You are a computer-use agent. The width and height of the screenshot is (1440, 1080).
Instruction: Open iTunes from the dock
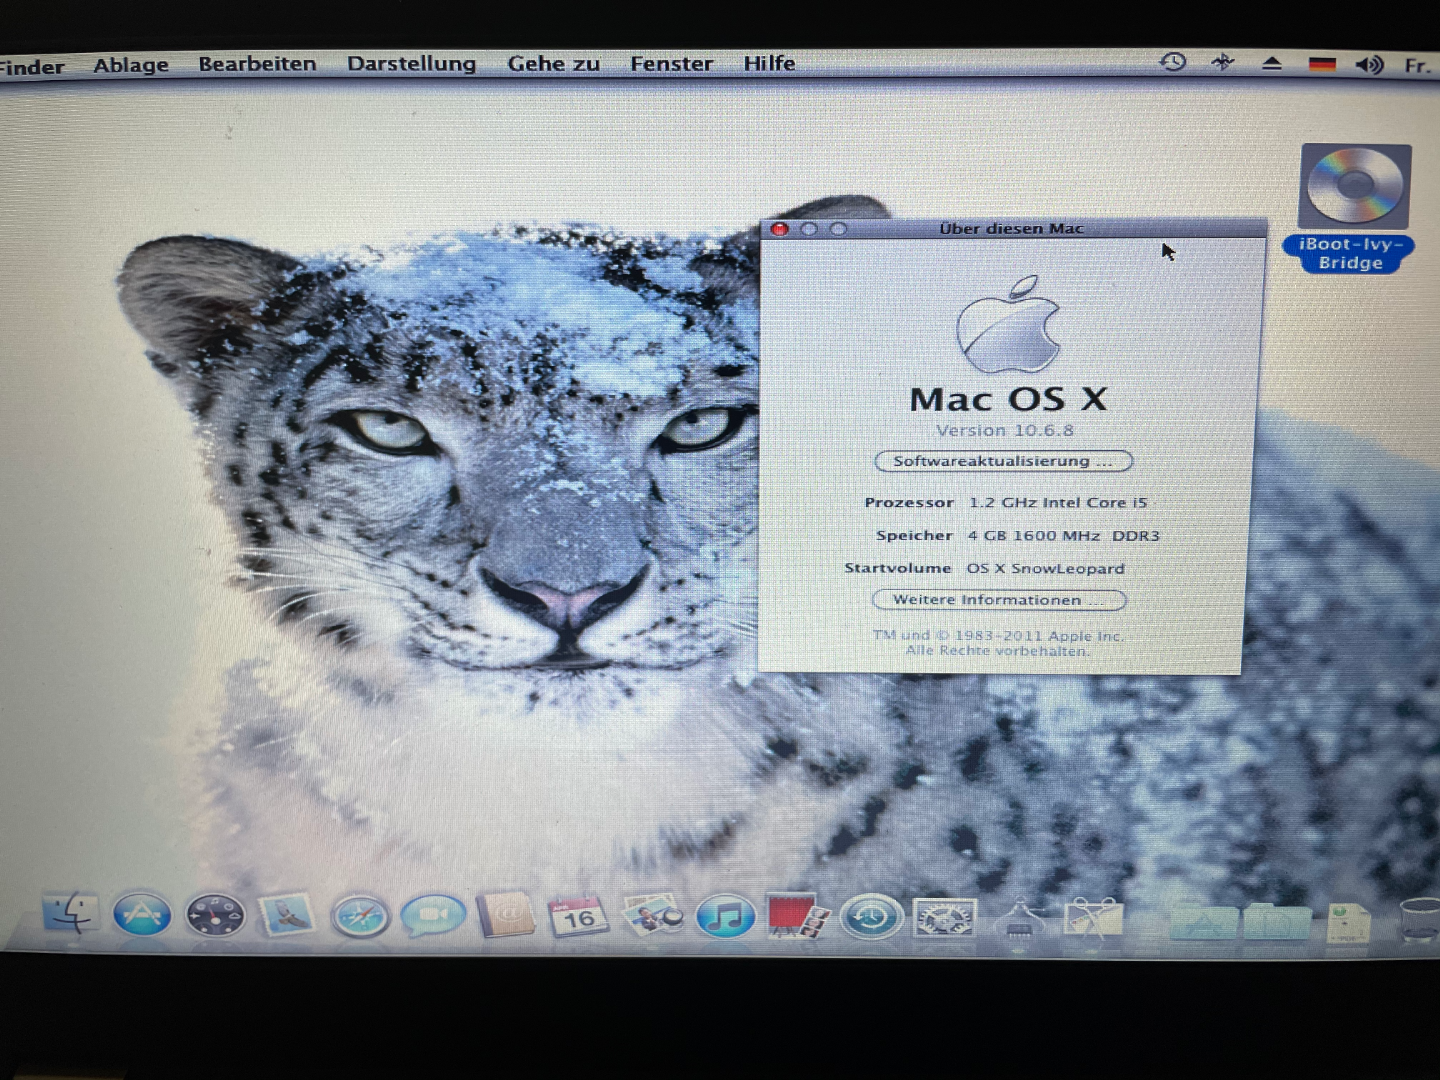coord(725,916)
